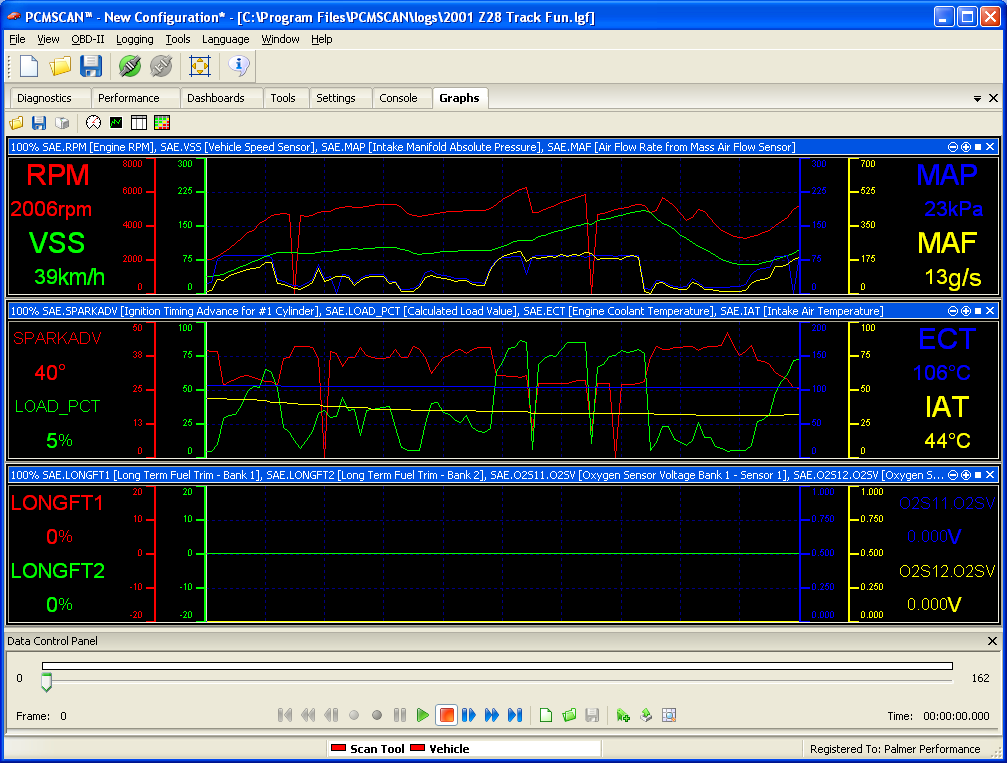This screenshot has height=763, width=1007.
Task: Click the green line graph icon
Action: (116, 122)
